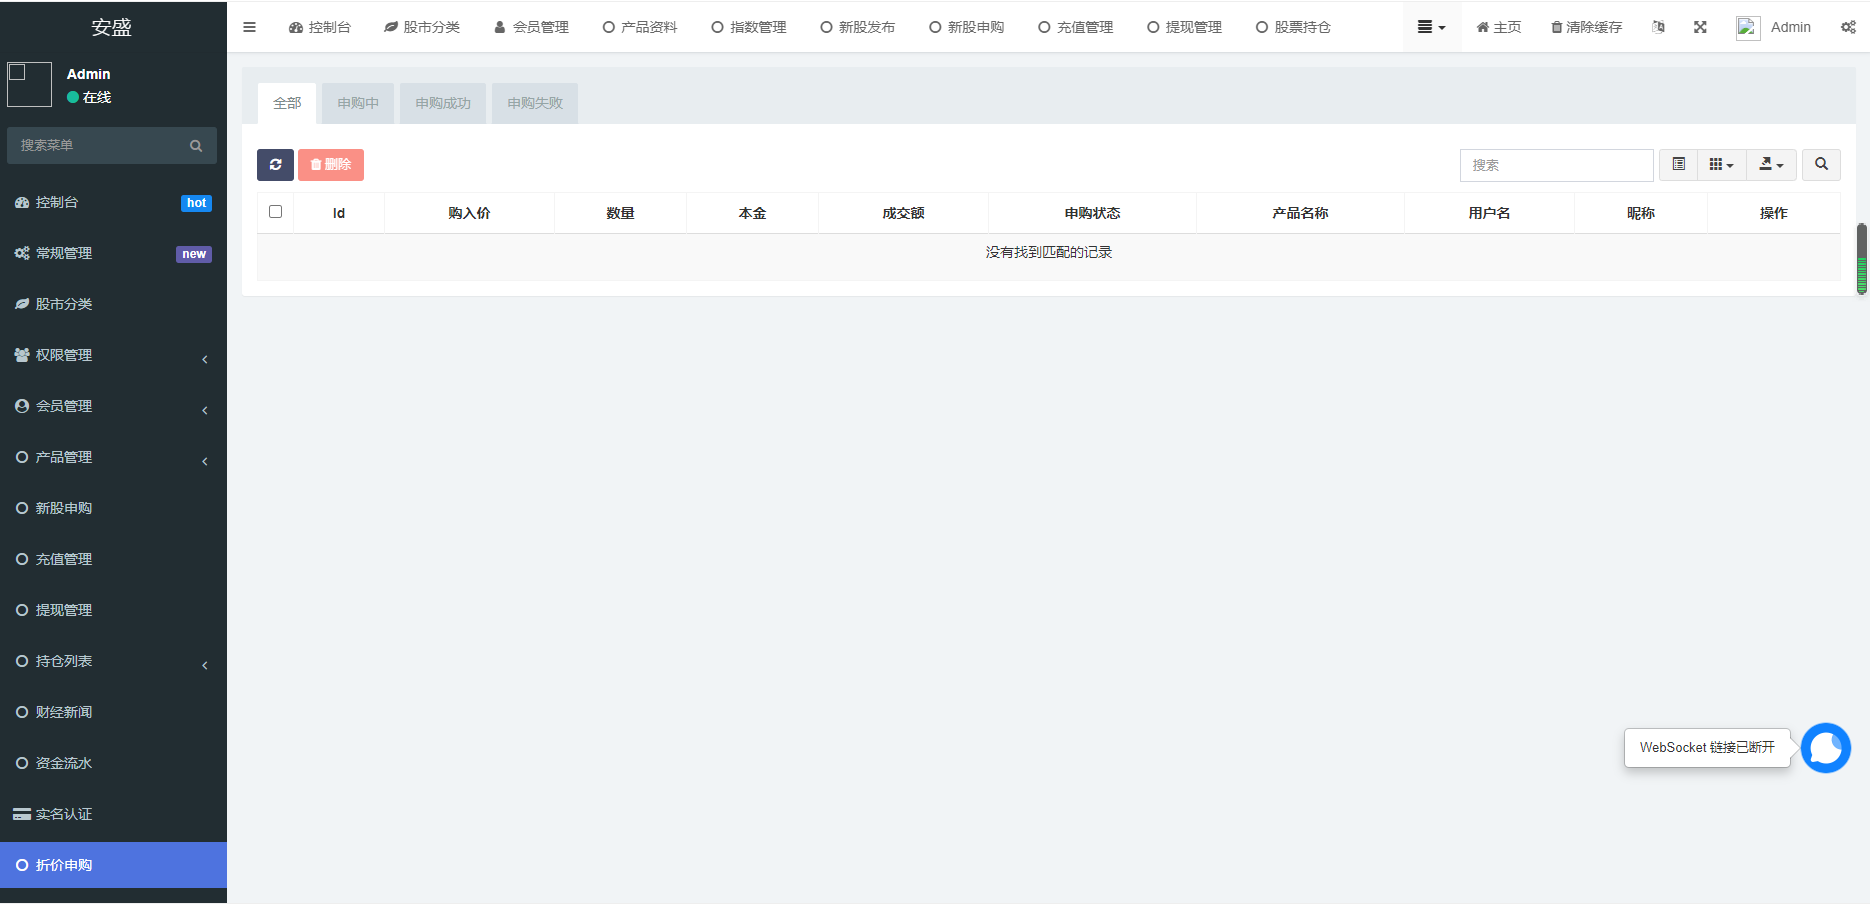Type in the 搜索 search input field

(x=1556, y=164)
